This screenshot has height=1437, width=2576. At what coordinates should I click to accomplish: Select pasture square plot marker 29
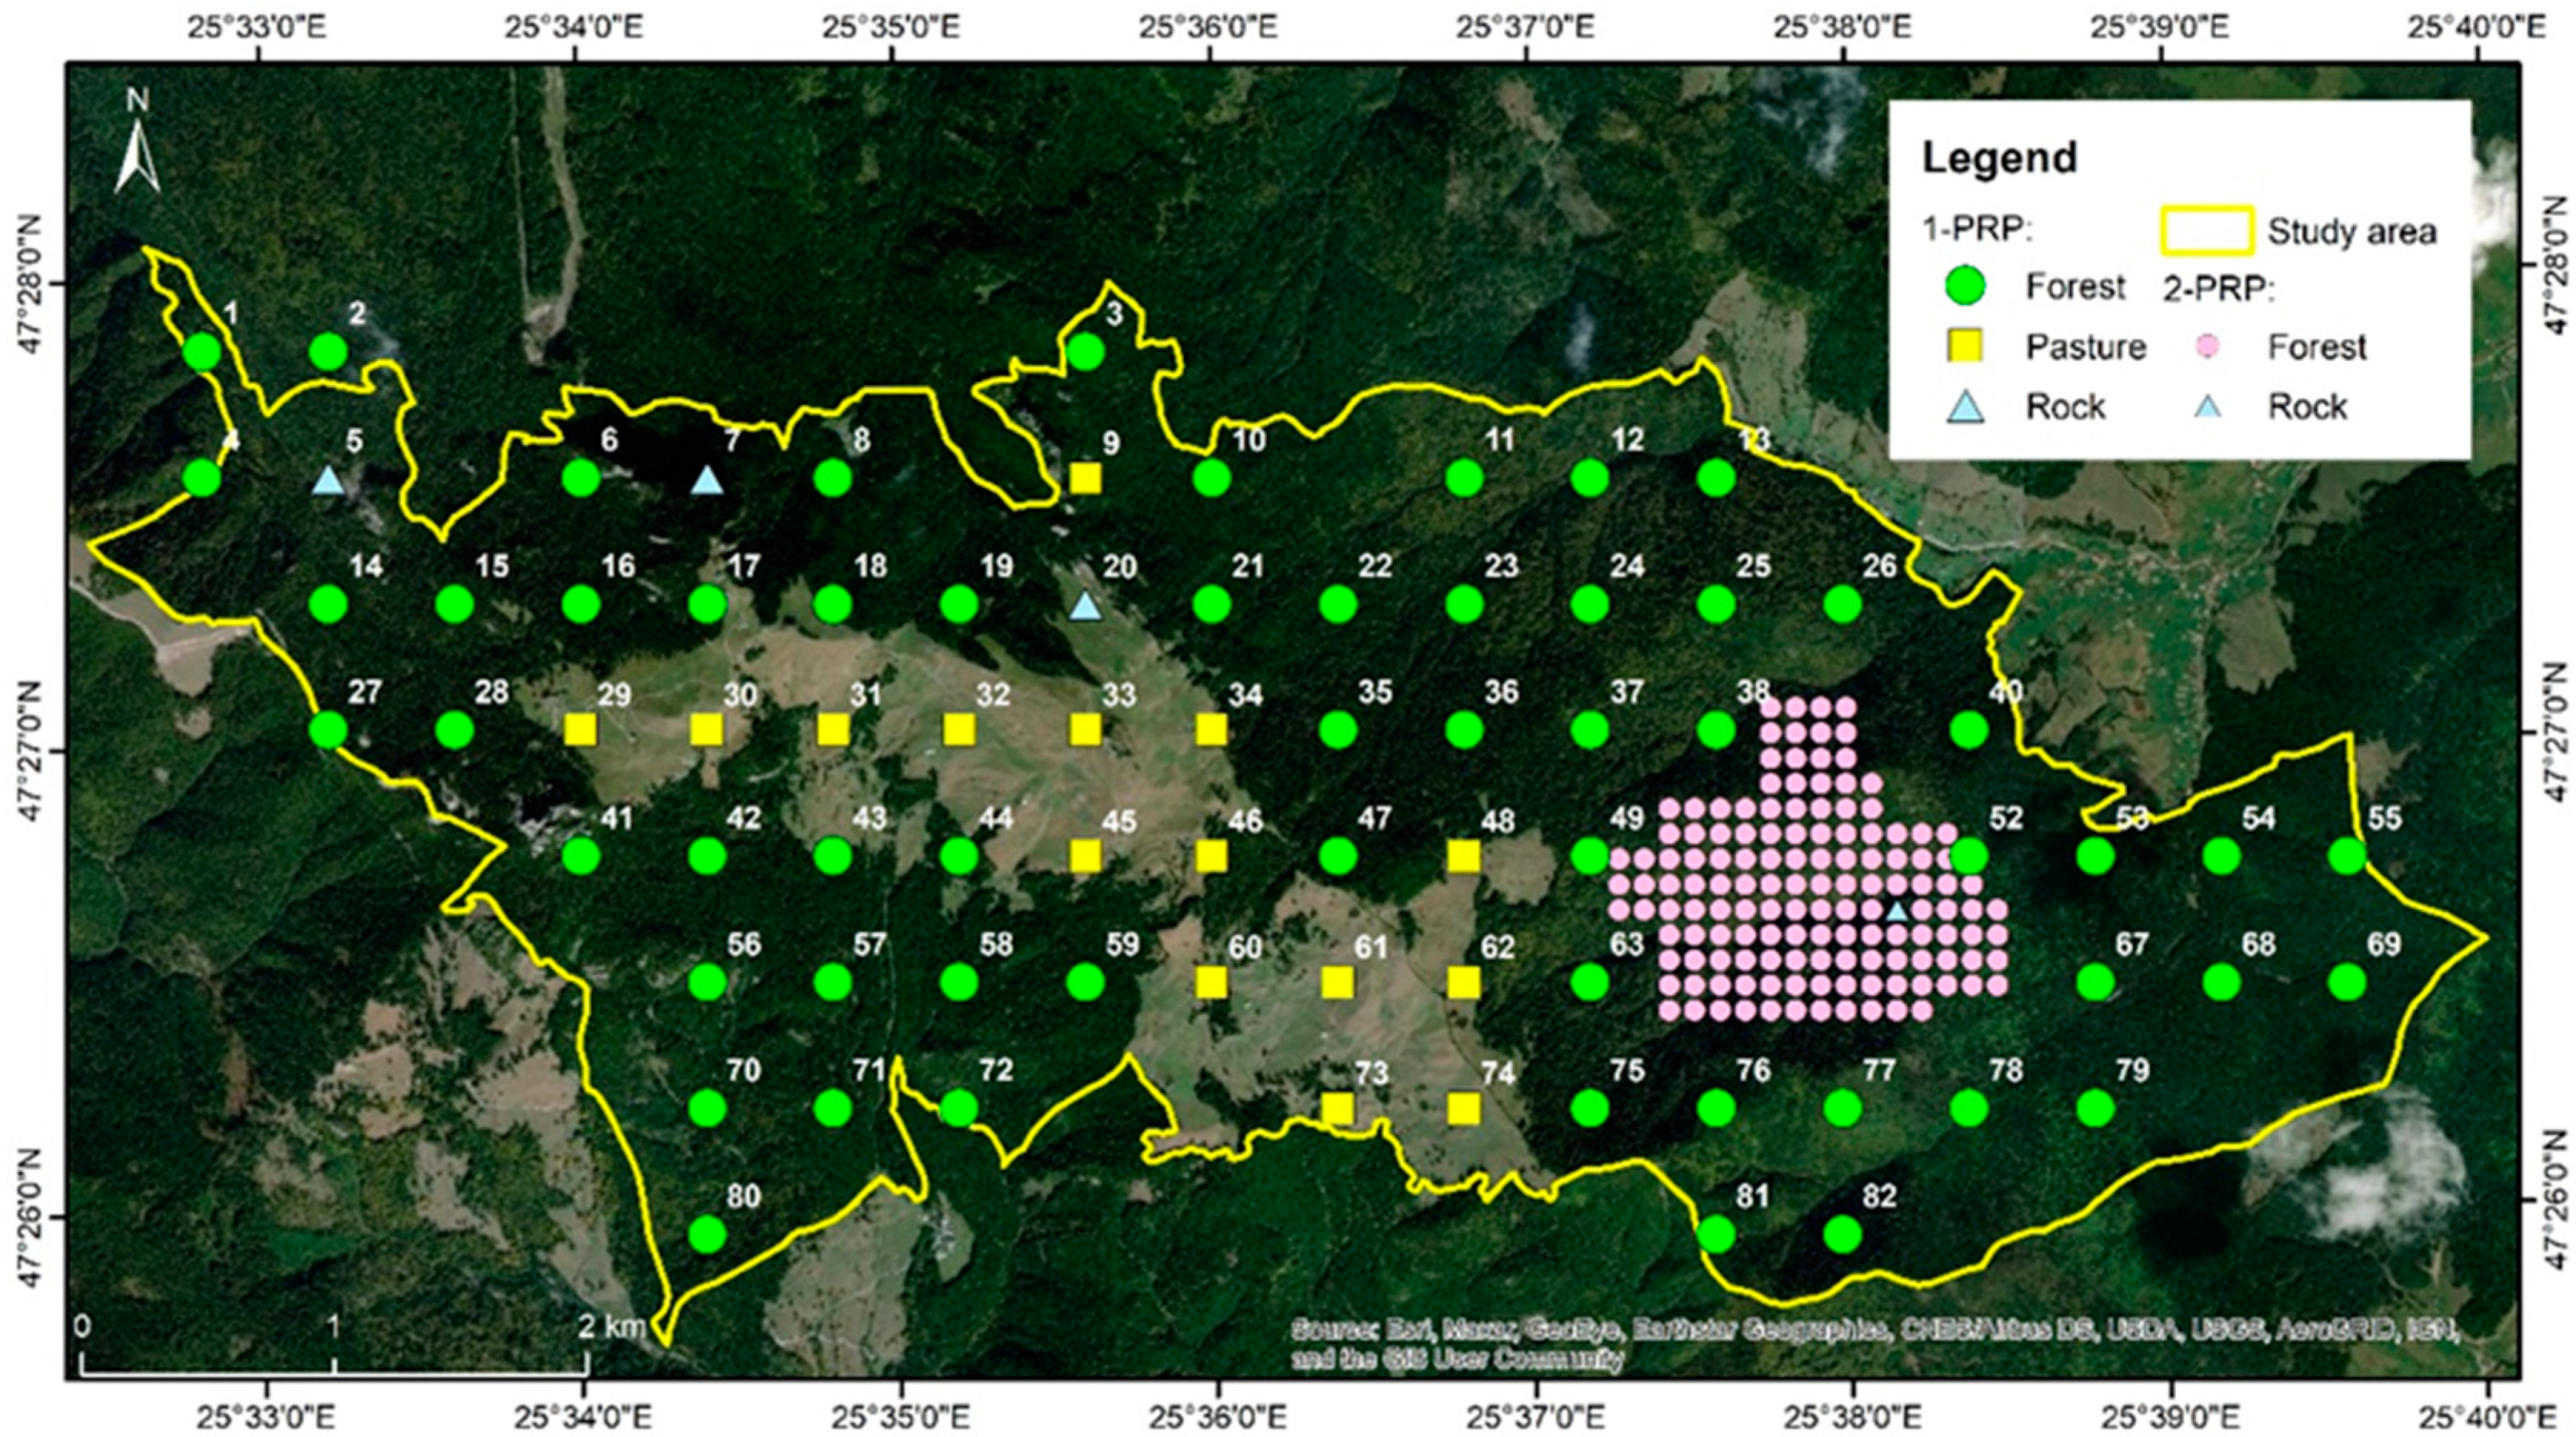pyautogui.click(x=580, y=730)
